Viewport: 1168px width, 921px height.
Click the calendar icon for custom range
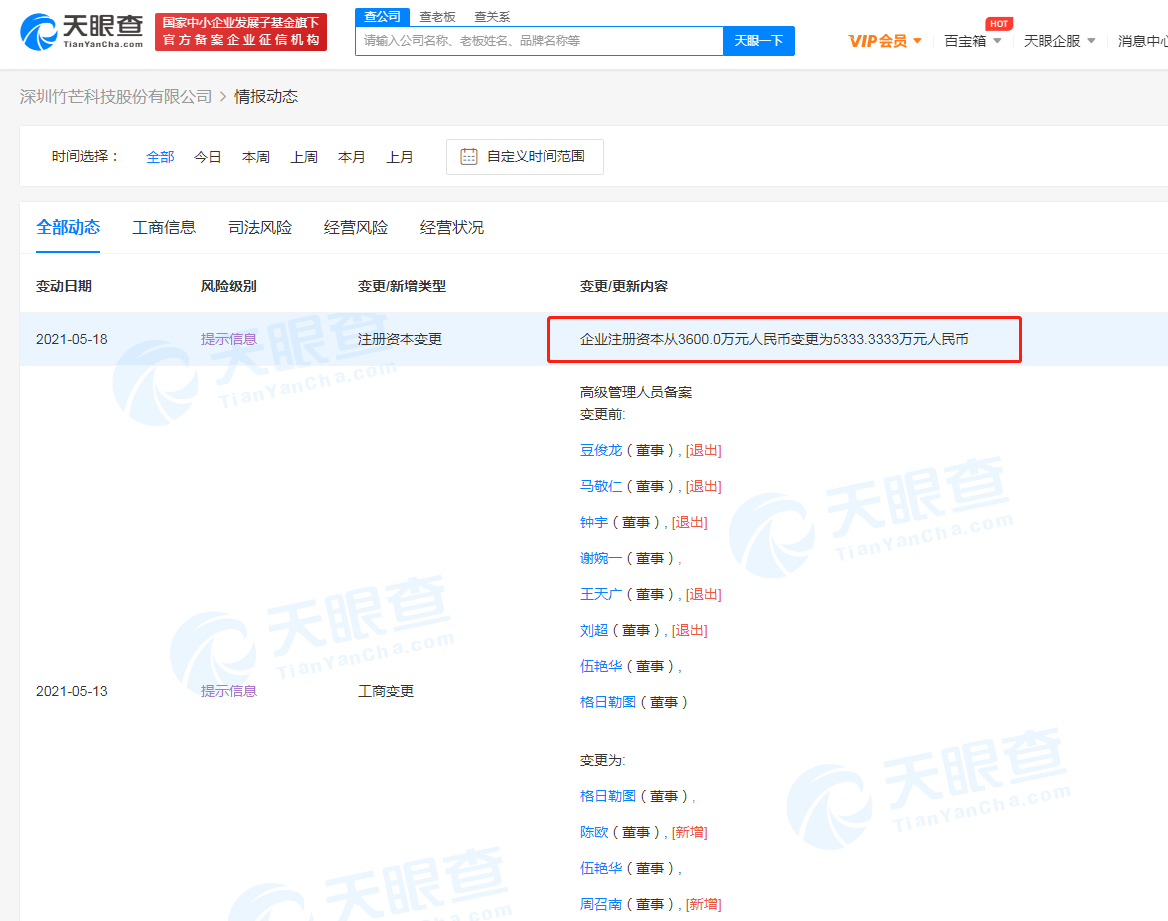click(468, 156)
